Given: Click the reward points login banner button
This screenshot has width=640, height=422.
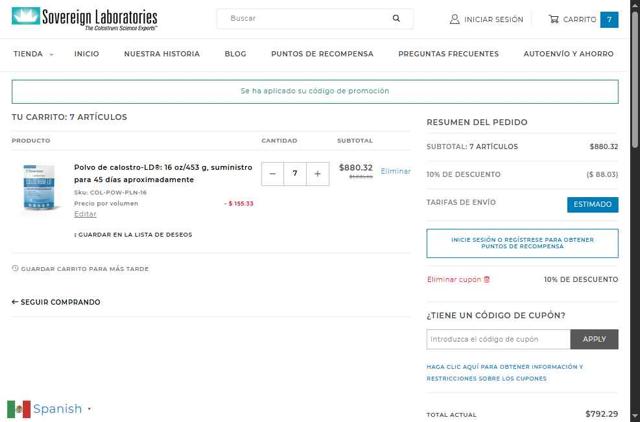Looking at the screenshot, I should (522, 243).
